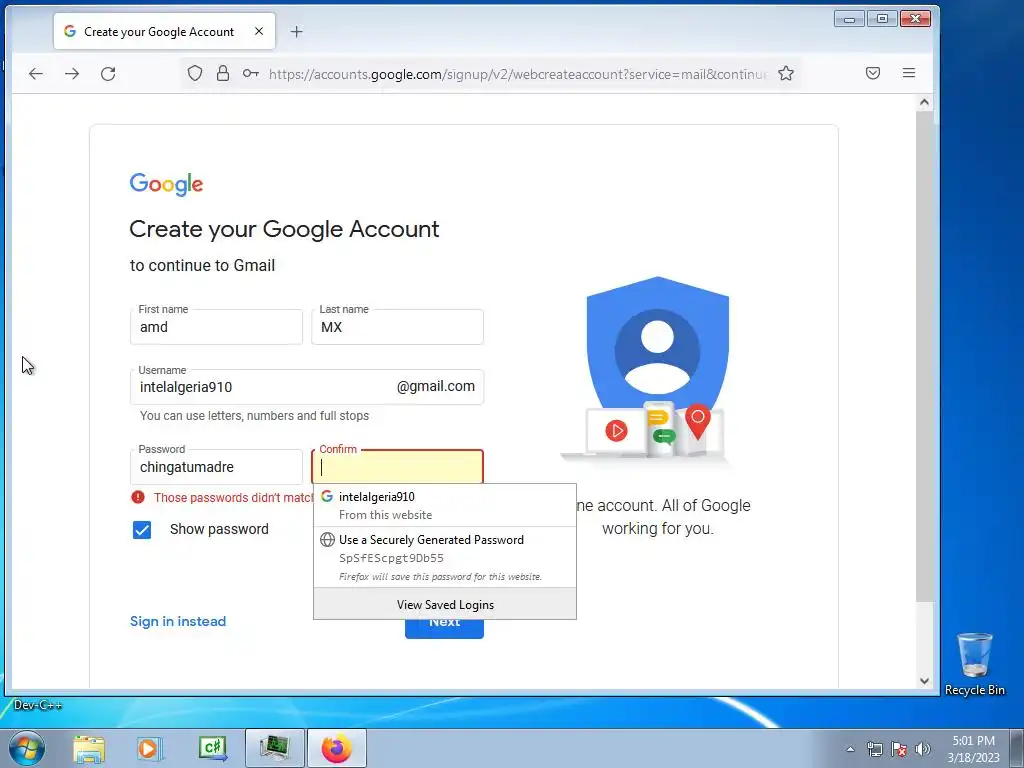Choose the intelalgeria910 saved login suggestion
Image resolution: width=1024 pixels, height=768 pixels.
click(445, 505)
